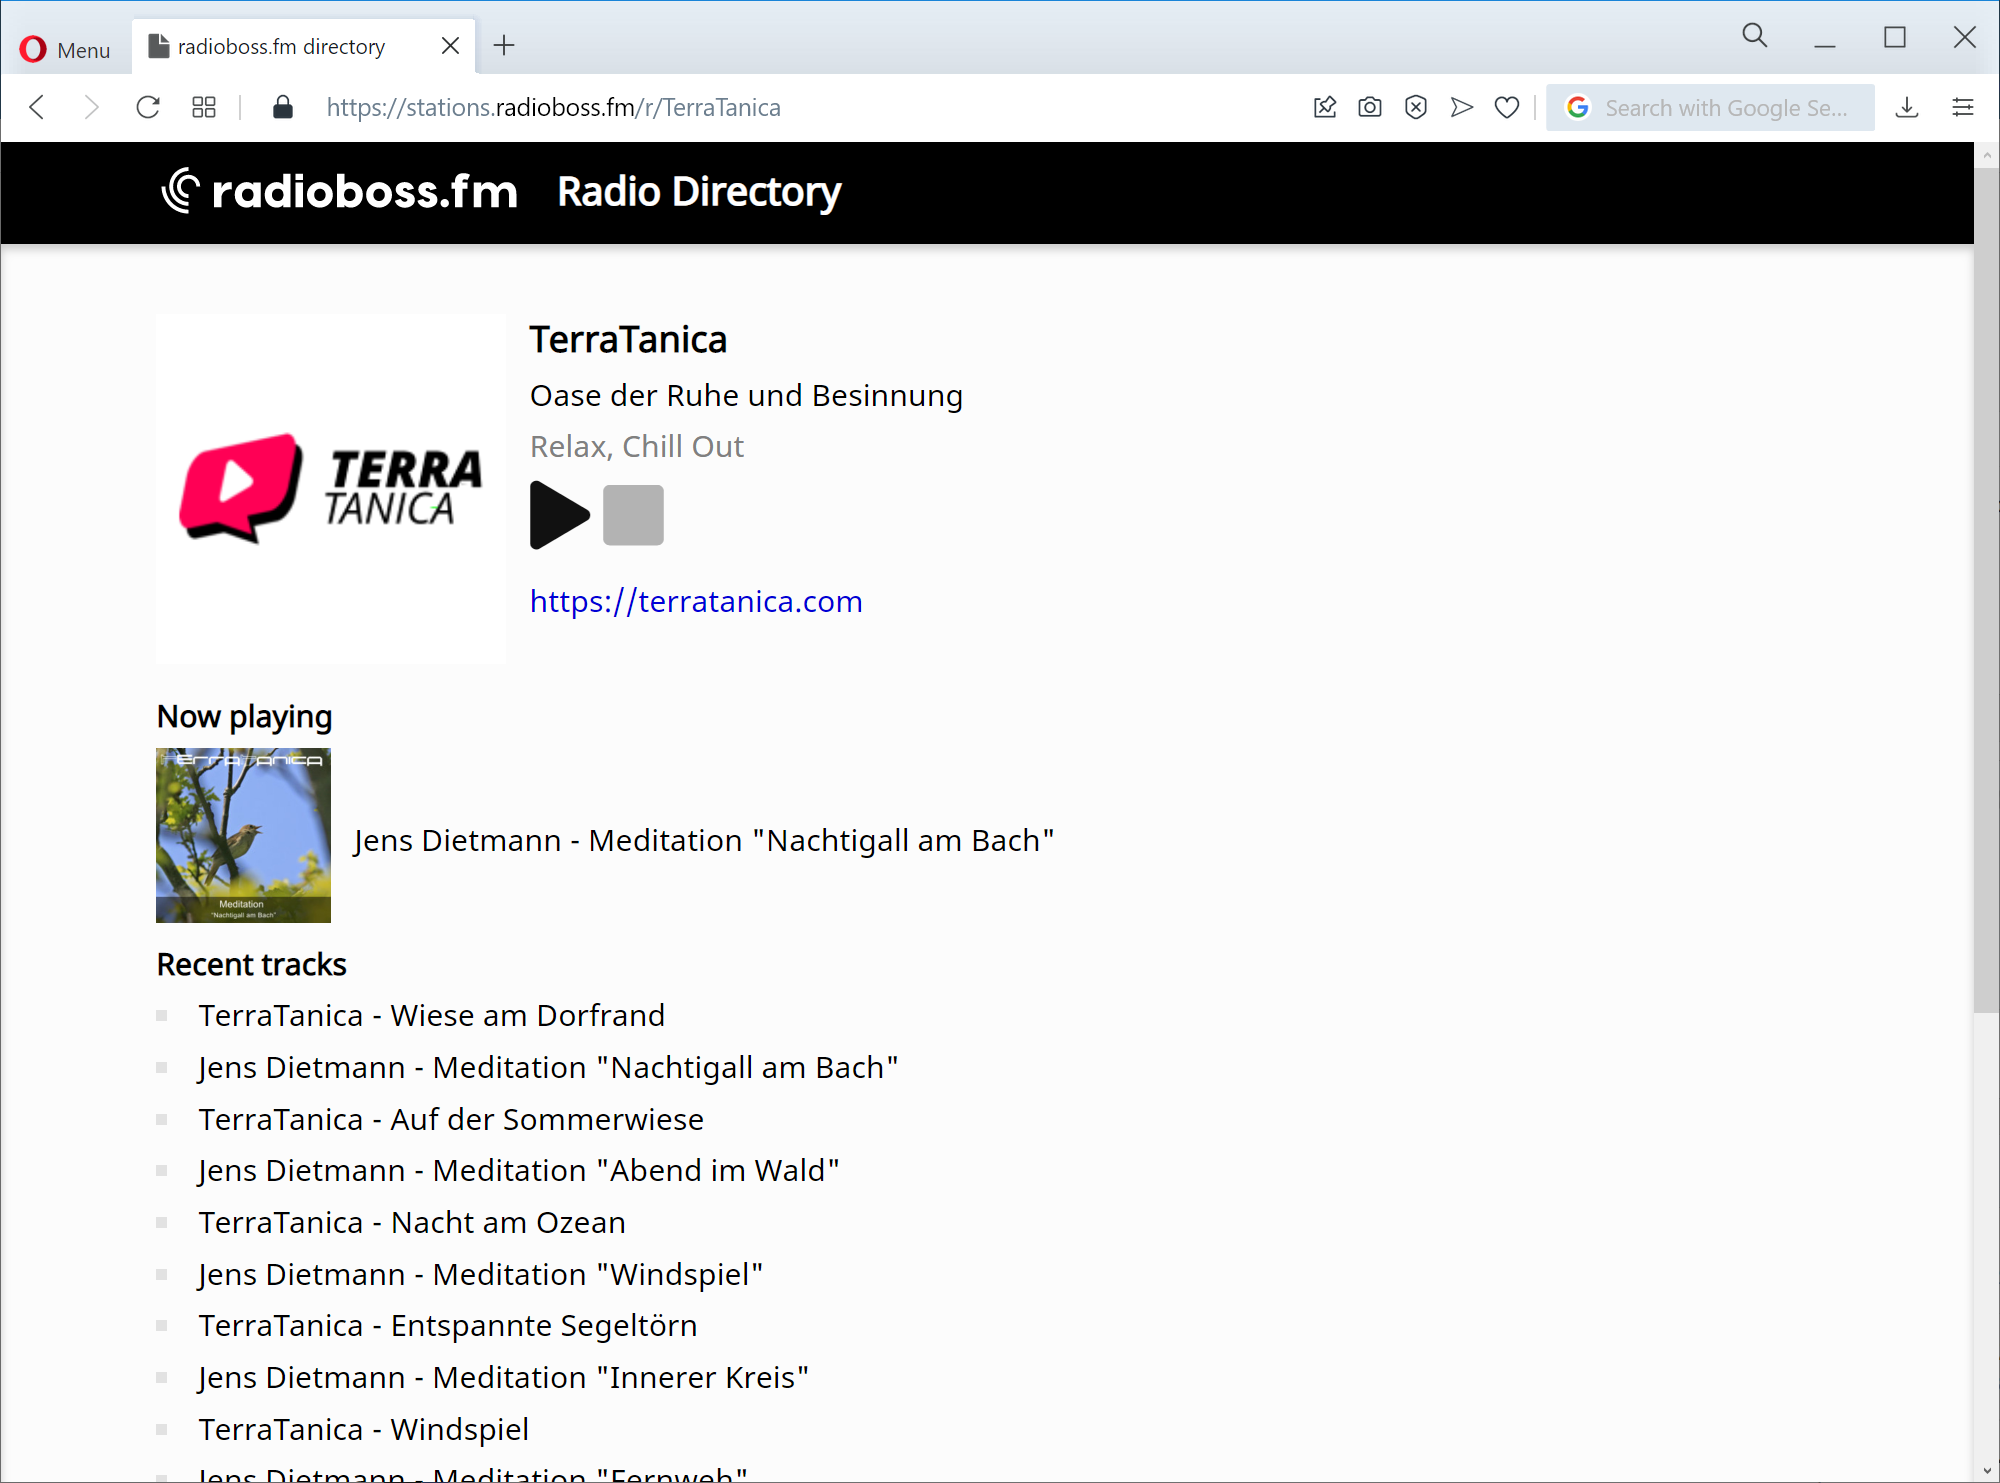Open the Opera Menu button
2000x1483 pixels.
point(65,48)
